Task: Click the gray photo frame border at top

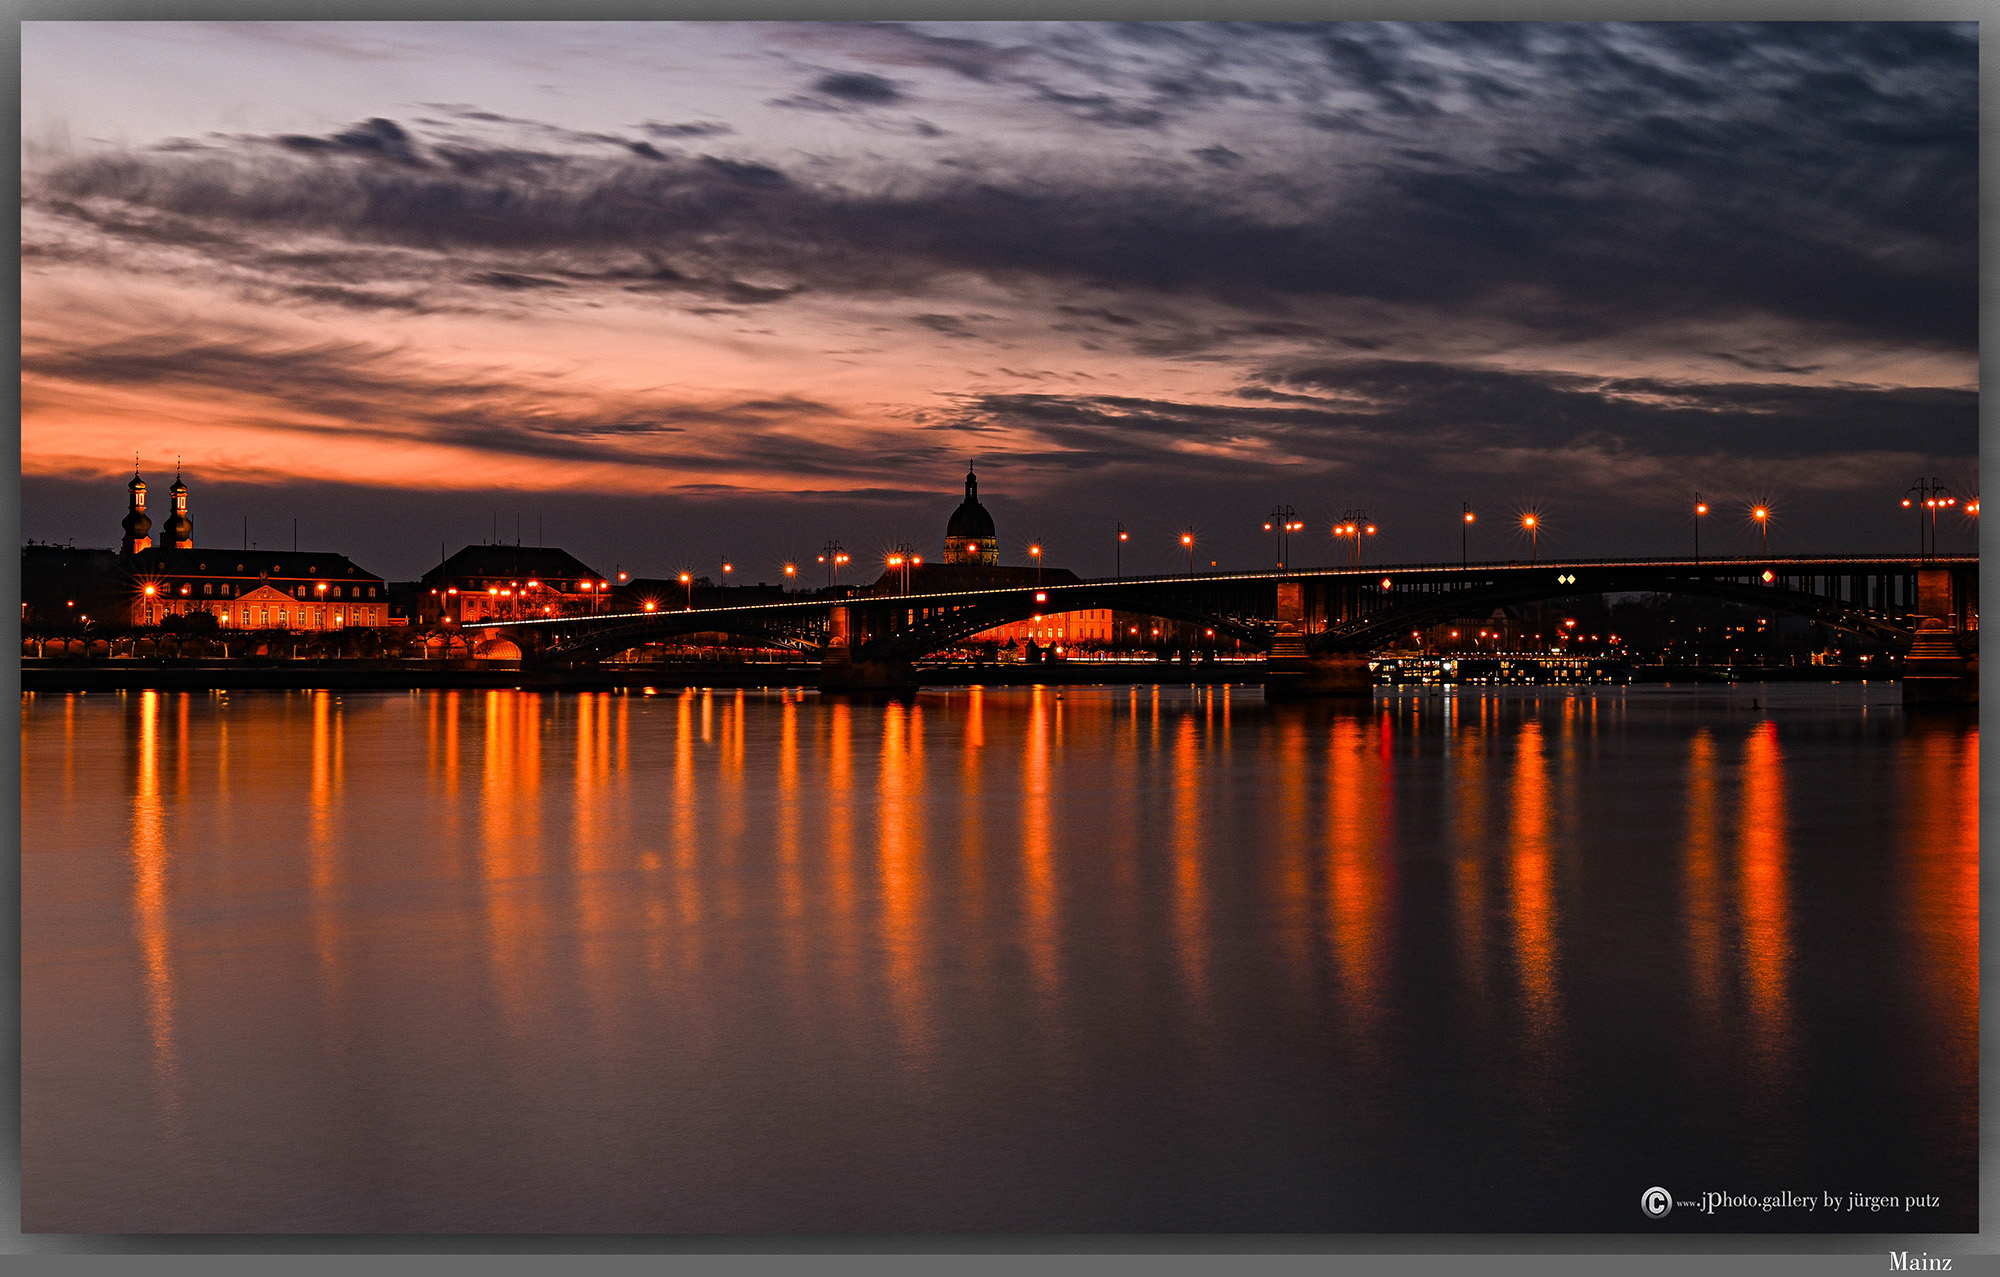Action: [1000, 10]
